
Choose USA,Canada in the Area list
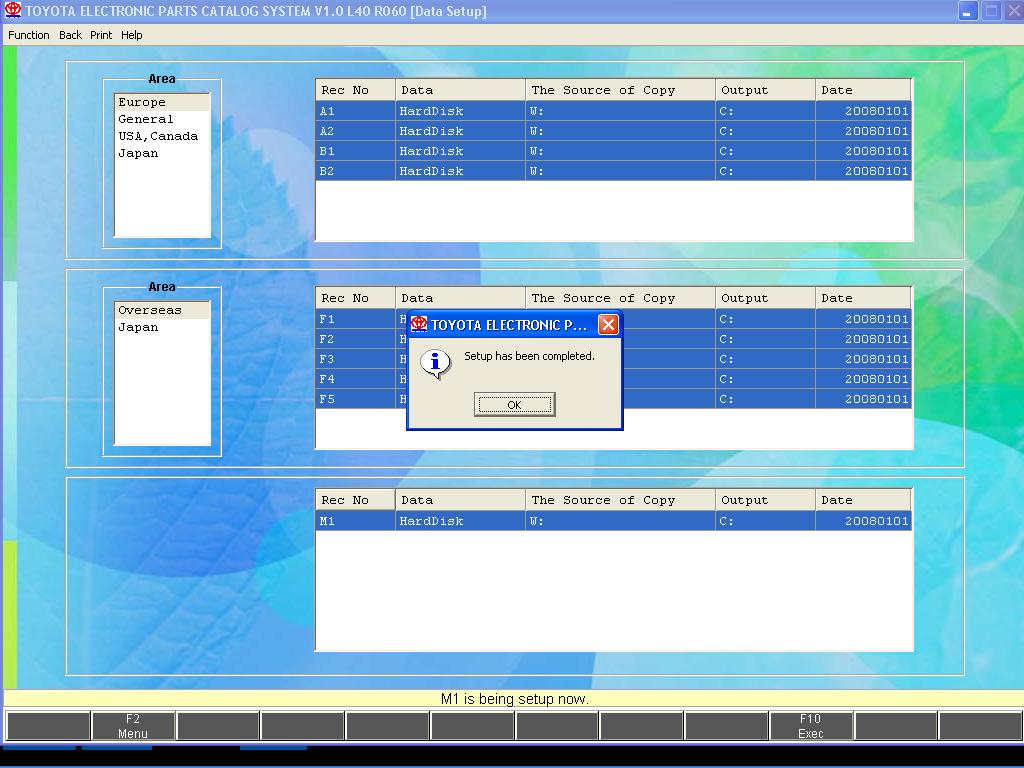tap(158, 136)
